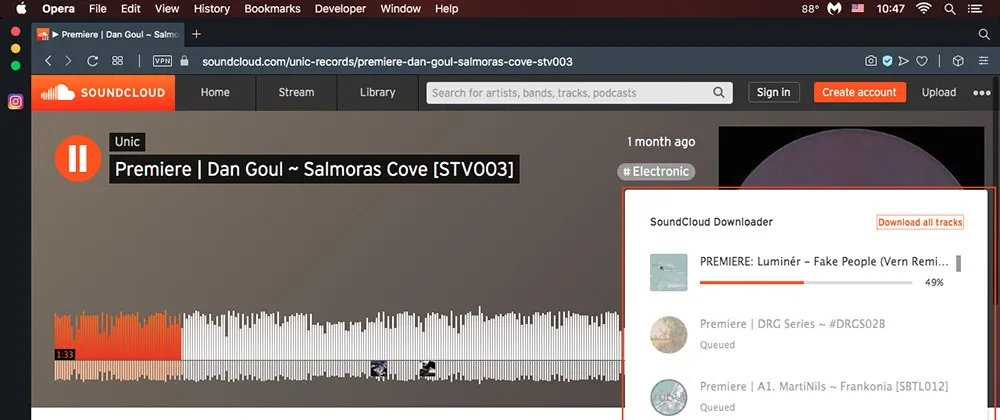Open the Developer menu

pos(341,9)
